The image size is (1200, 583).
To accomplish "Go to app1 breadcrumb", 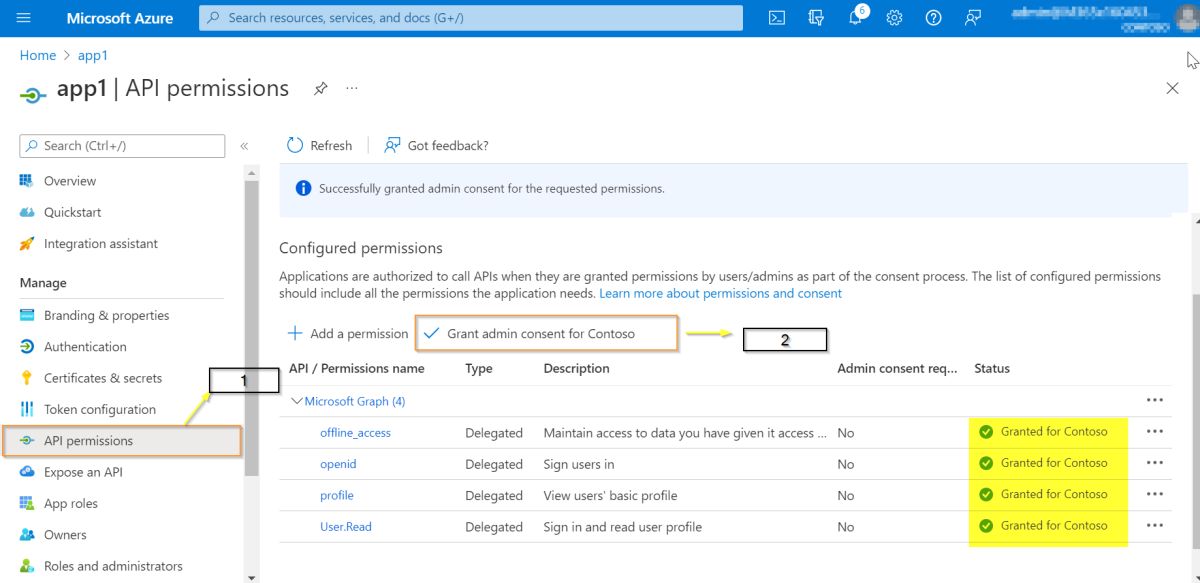I will click(93, 56).
